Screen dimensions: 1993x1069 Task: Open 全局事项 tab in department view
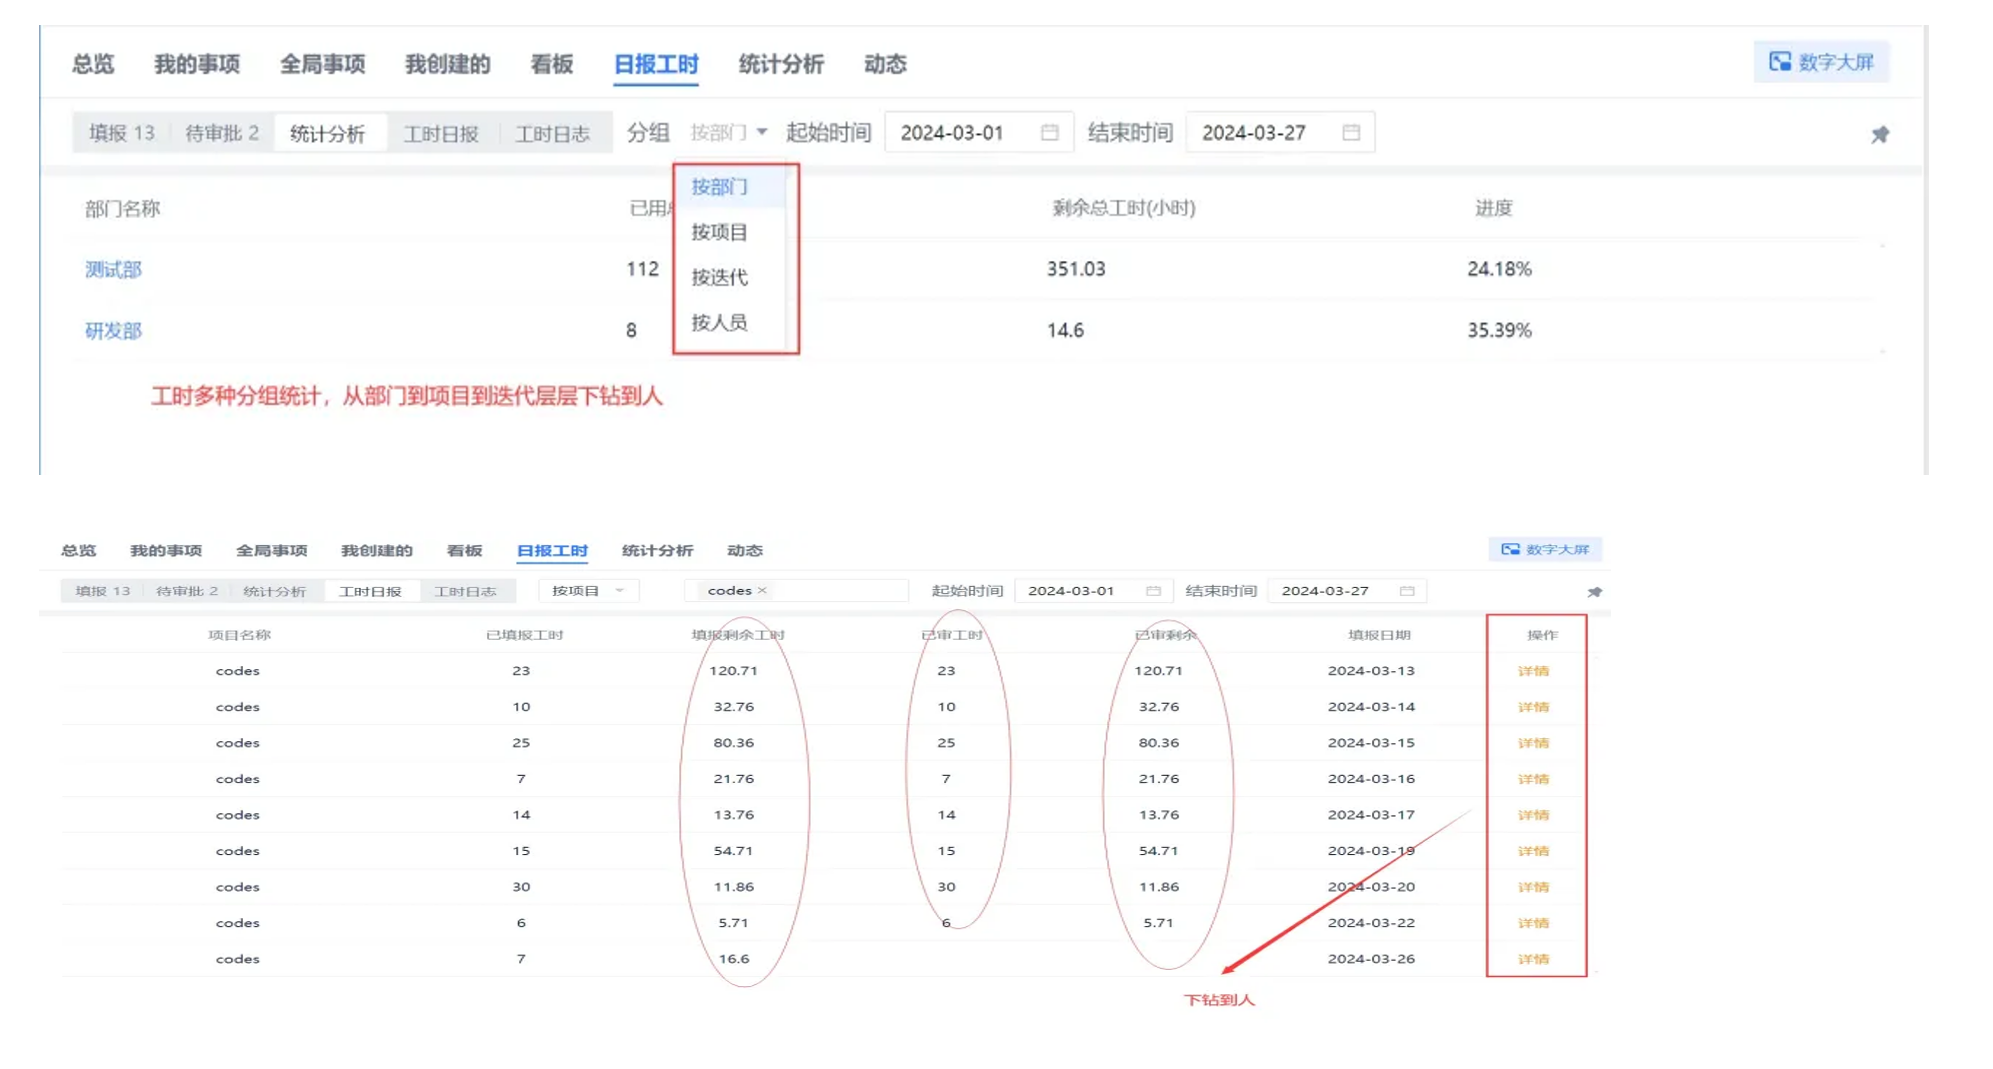point(322,64)
